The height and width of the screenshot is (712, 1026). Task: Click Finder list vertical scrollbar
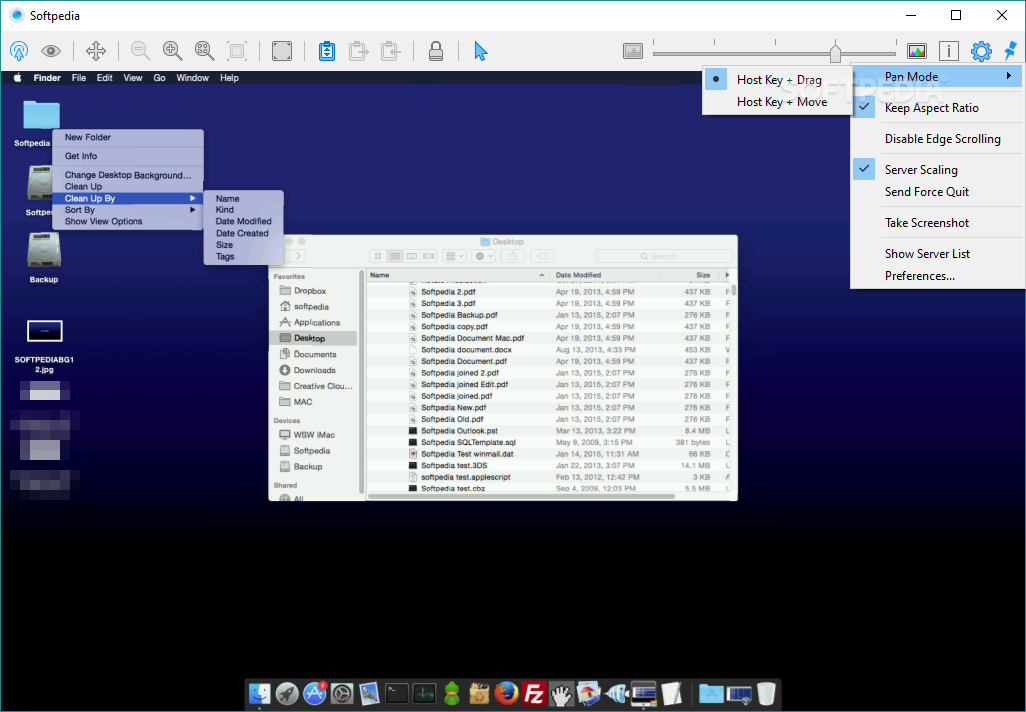[734, 290]
